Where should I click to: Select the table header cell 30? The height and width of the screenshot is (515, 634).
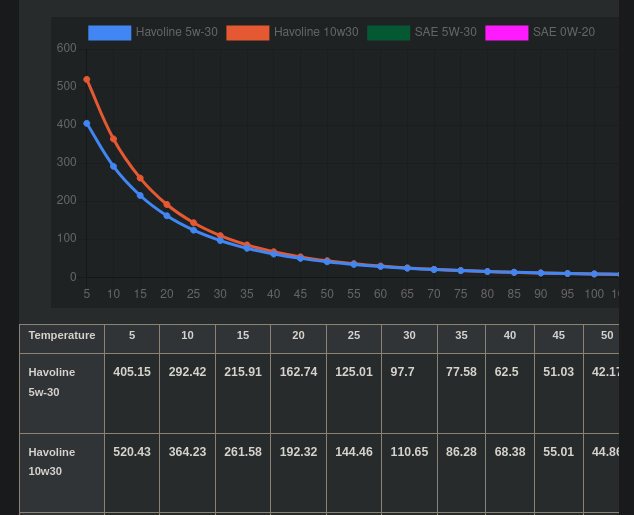409,339
